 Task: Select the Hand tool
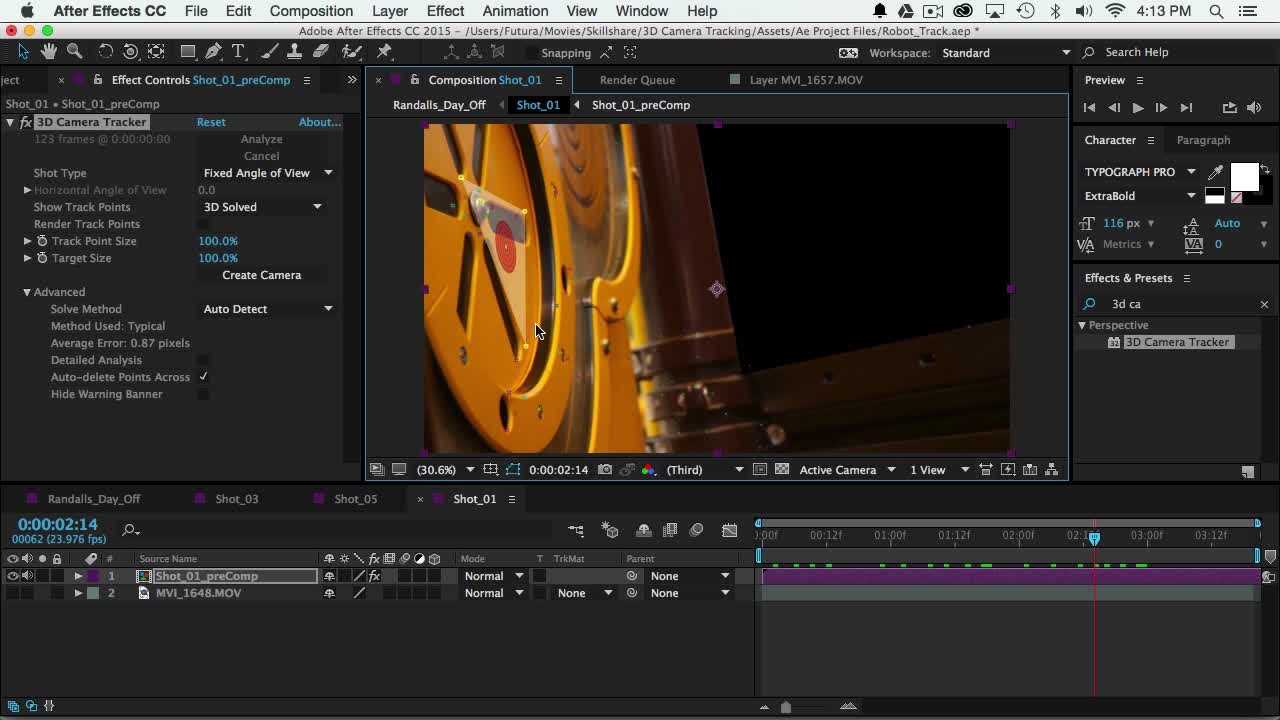pyautogui.click(x=48, y=52)
